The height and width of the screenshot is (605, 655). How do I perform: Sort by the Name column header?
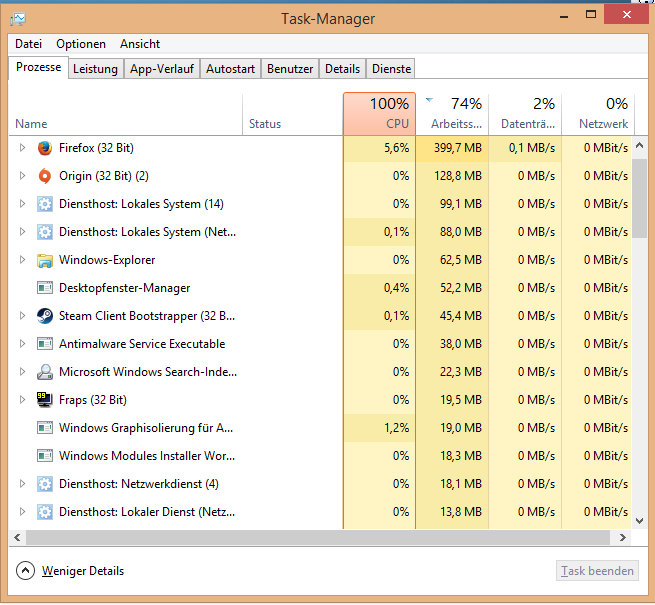pos(125,114)
